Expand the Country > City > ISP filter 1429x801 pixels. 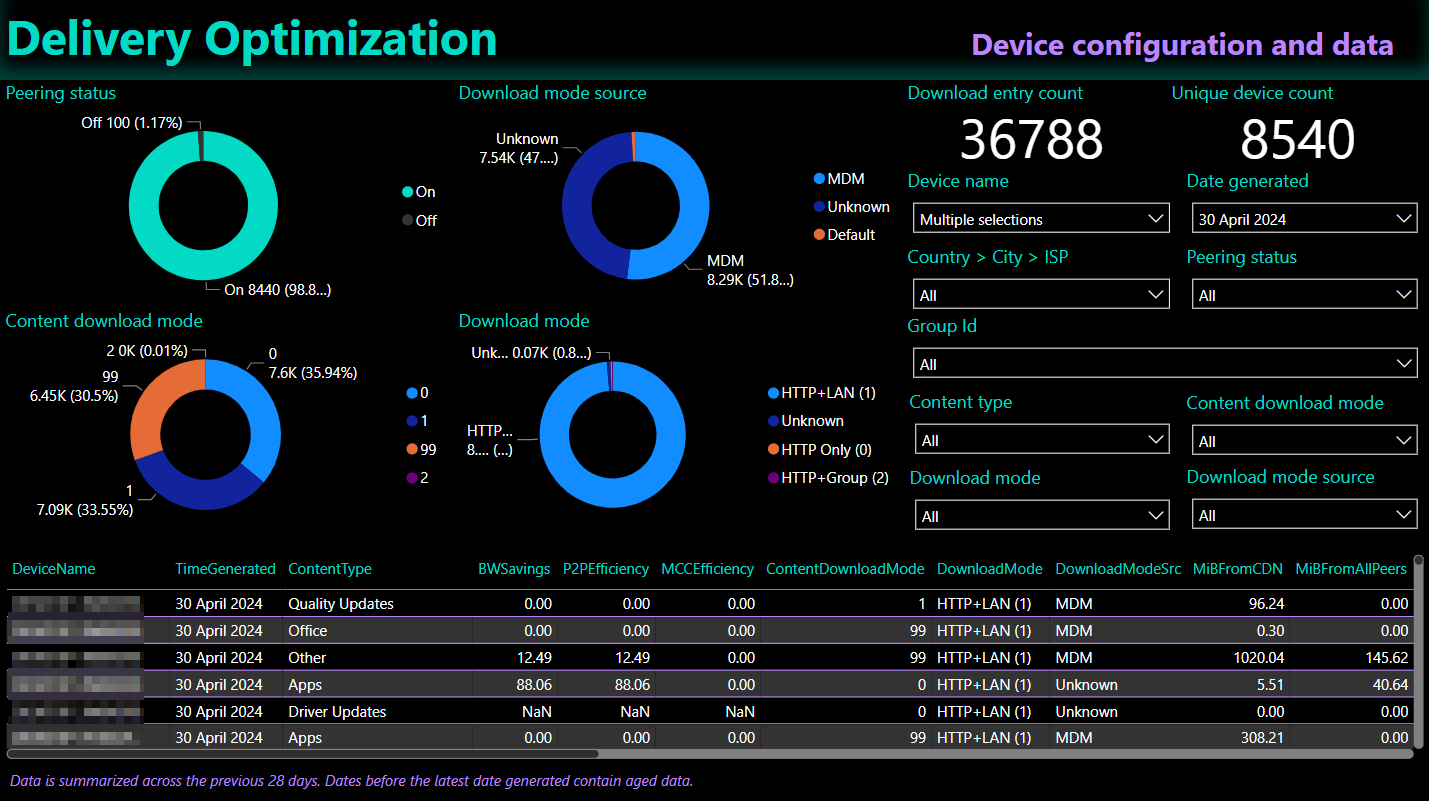(1040, 295)
